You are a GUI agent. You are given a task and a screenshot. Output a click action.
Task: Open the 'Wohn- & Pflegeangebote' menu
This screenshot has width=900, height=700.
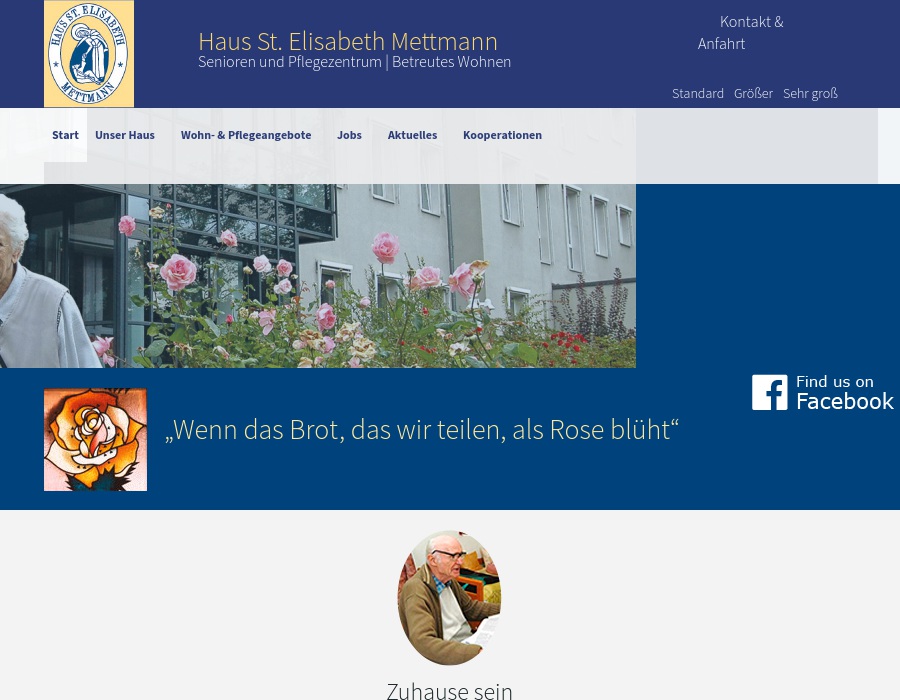click(x=246, y=135)
